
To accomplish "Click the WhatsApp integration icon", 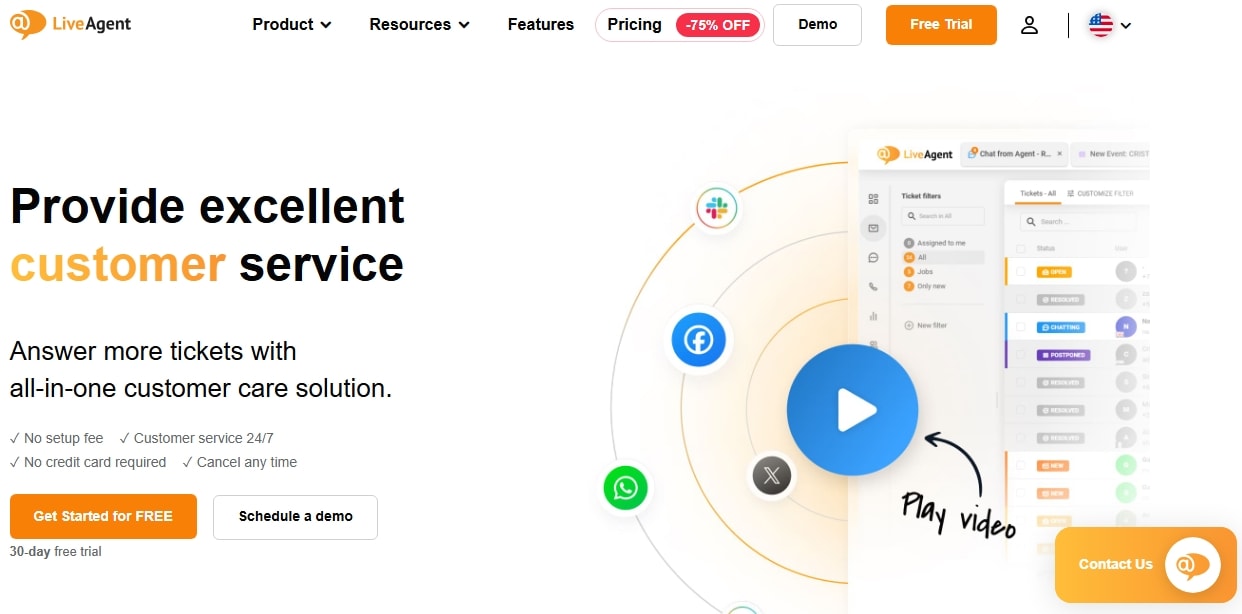I will [x=625, y=488].
